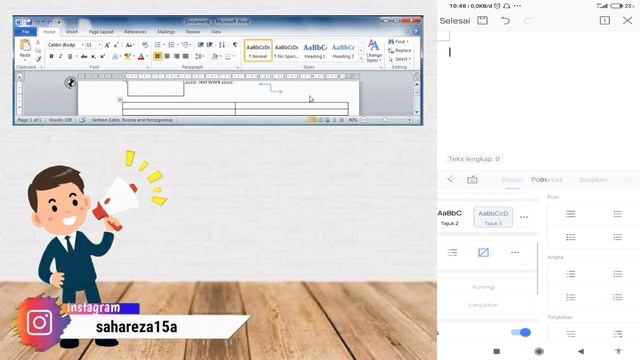Screen dimensions: 640x360
Task: Tap the Android home circle button
Action: point(539,351)
